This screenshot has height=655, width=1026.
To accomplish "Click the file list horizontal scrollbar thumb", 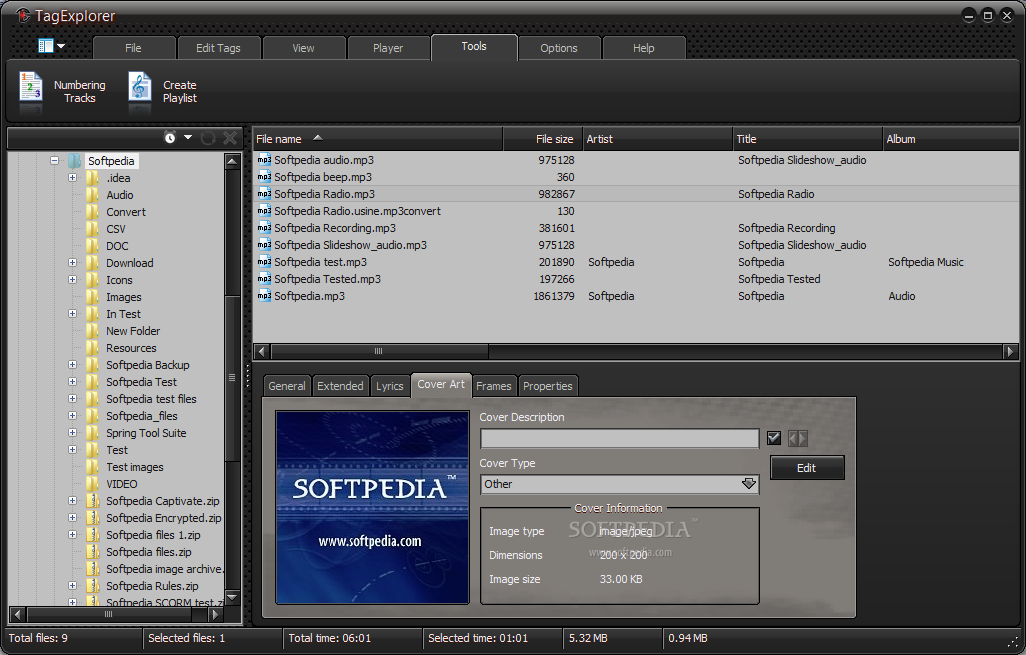I will 380,351.
